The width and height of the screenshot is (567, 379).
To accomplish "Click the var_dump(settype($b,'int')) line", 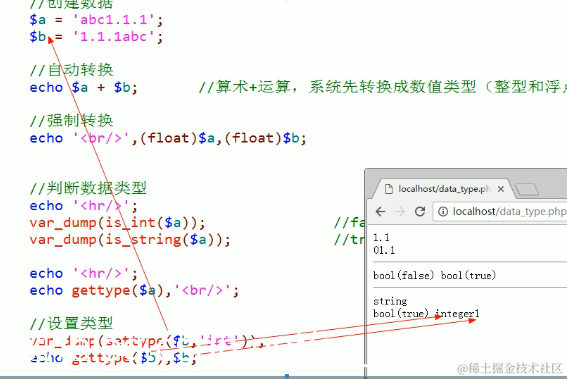I will (147, 341).
